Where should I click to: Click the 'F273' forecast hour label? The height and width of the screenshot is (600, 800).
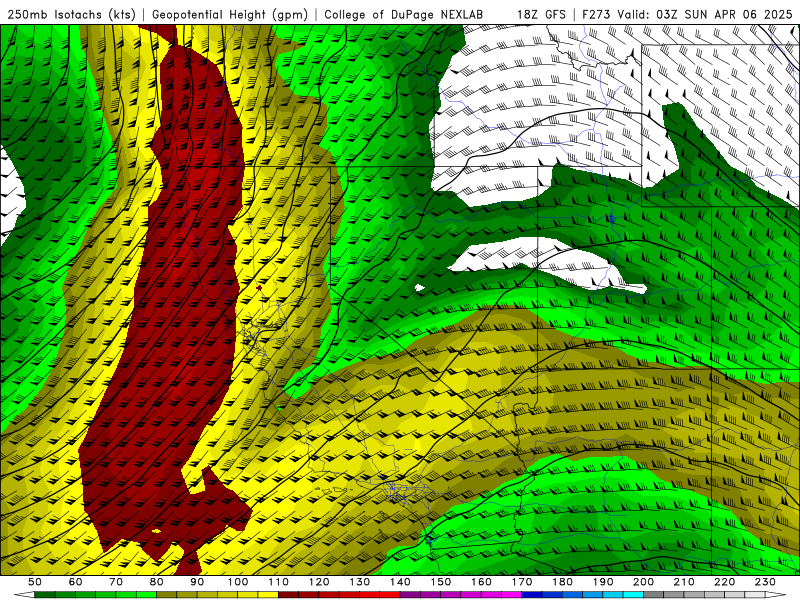pyautogui.click(x=597, y=14)
